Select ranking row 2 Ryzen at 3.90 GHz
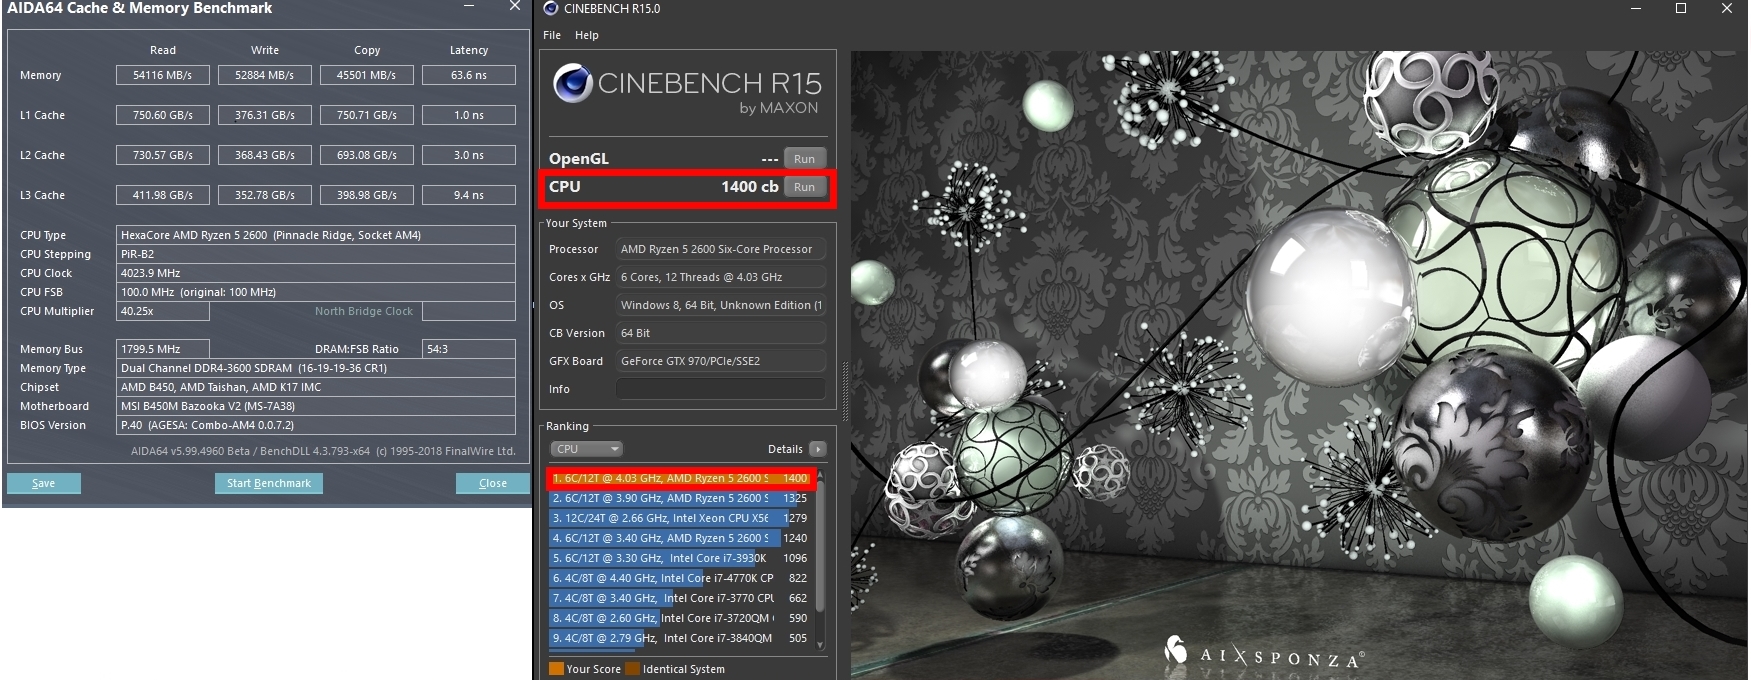 [680, 498]
